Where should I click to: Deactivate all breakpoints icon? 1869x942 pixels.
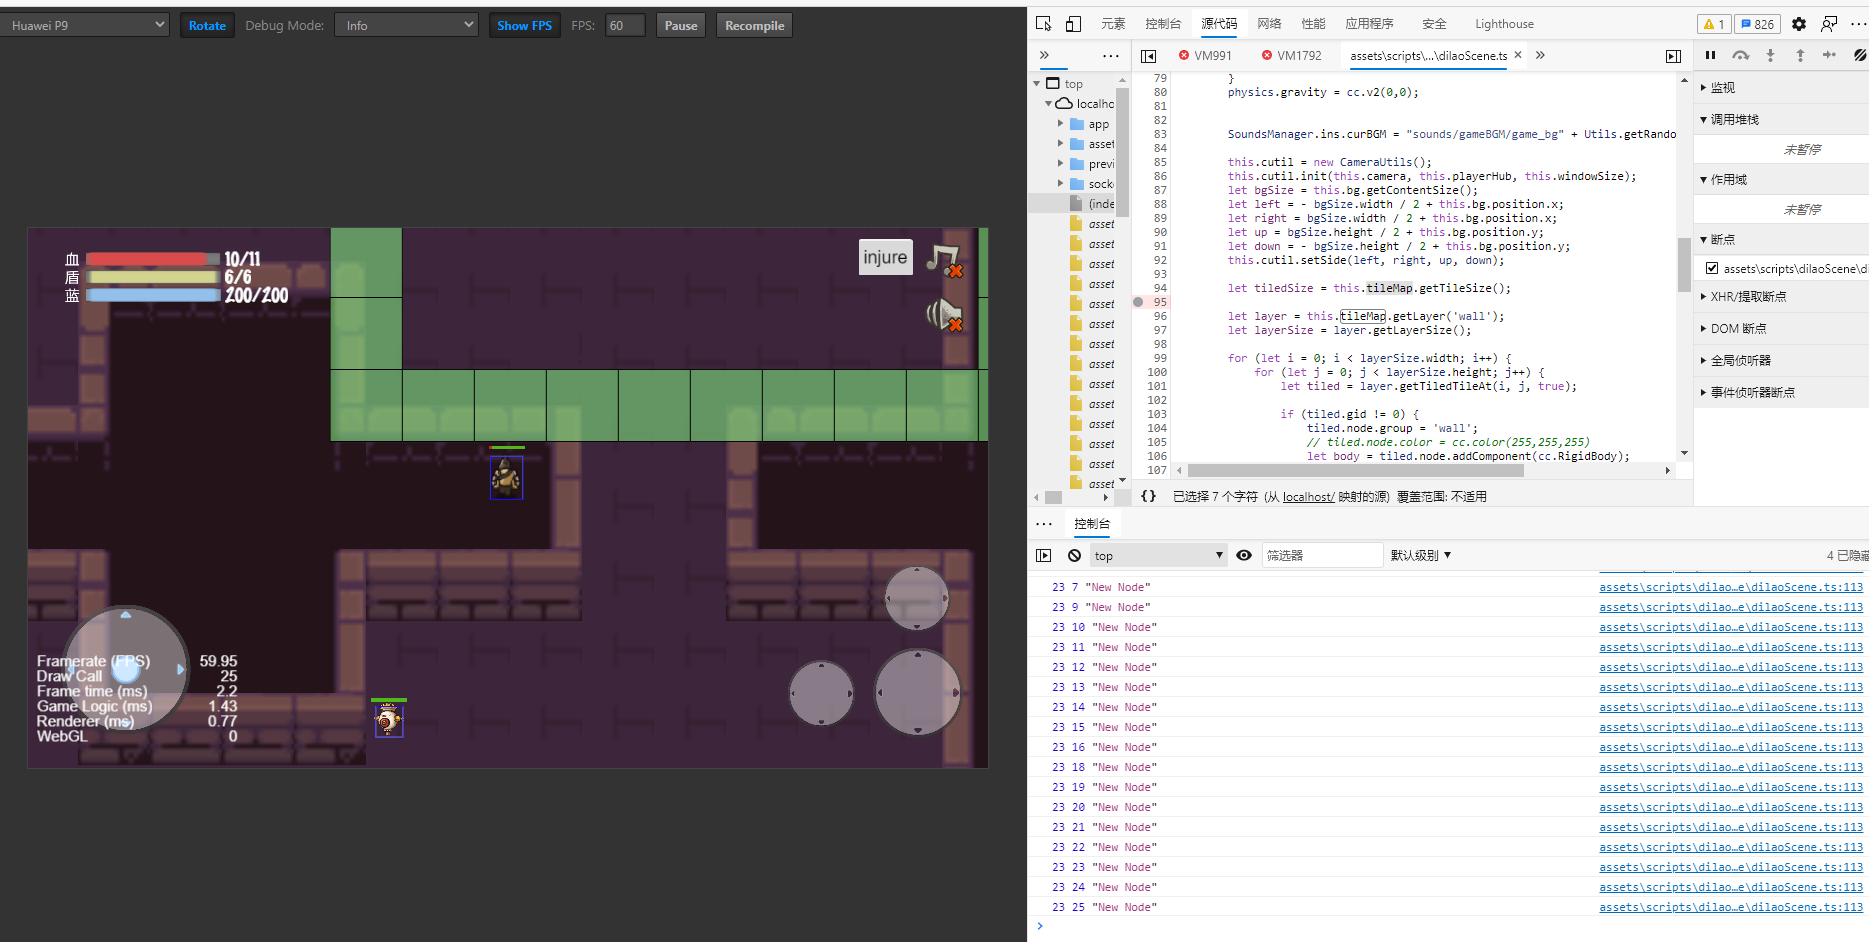(1859, 55)
